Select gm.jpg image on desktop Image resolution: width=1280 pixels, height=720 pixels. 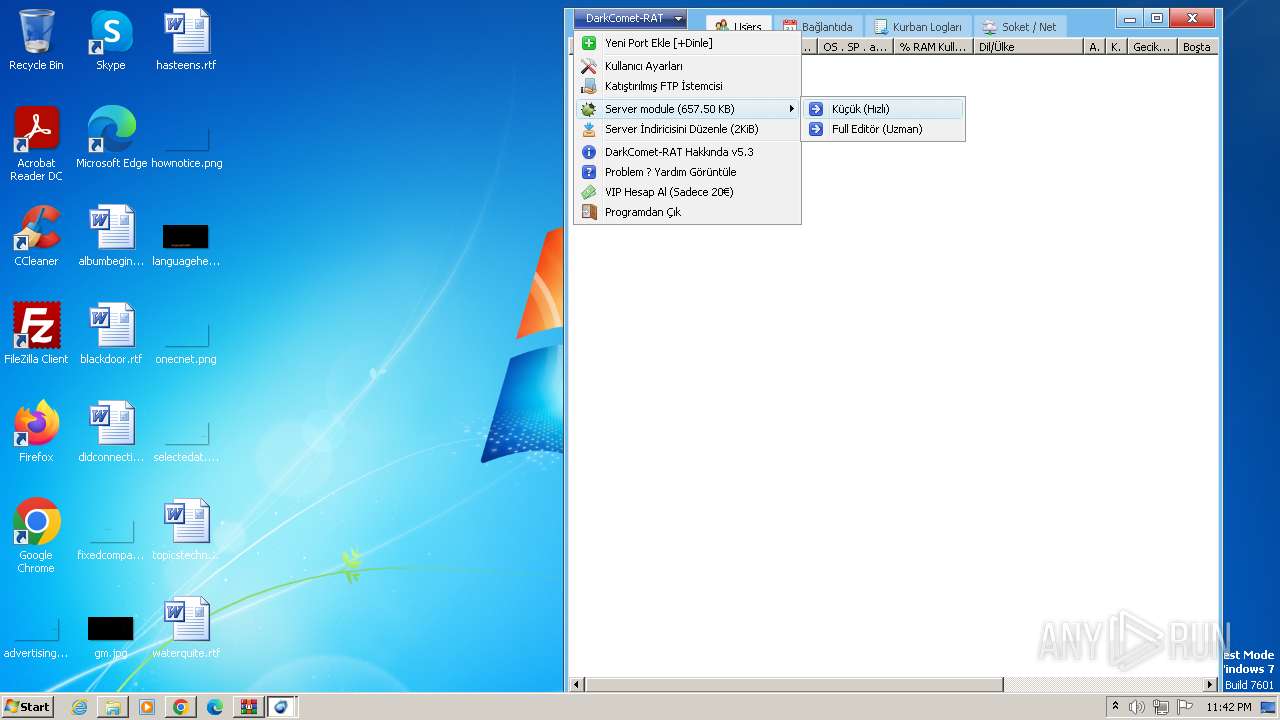pos(111,636)
